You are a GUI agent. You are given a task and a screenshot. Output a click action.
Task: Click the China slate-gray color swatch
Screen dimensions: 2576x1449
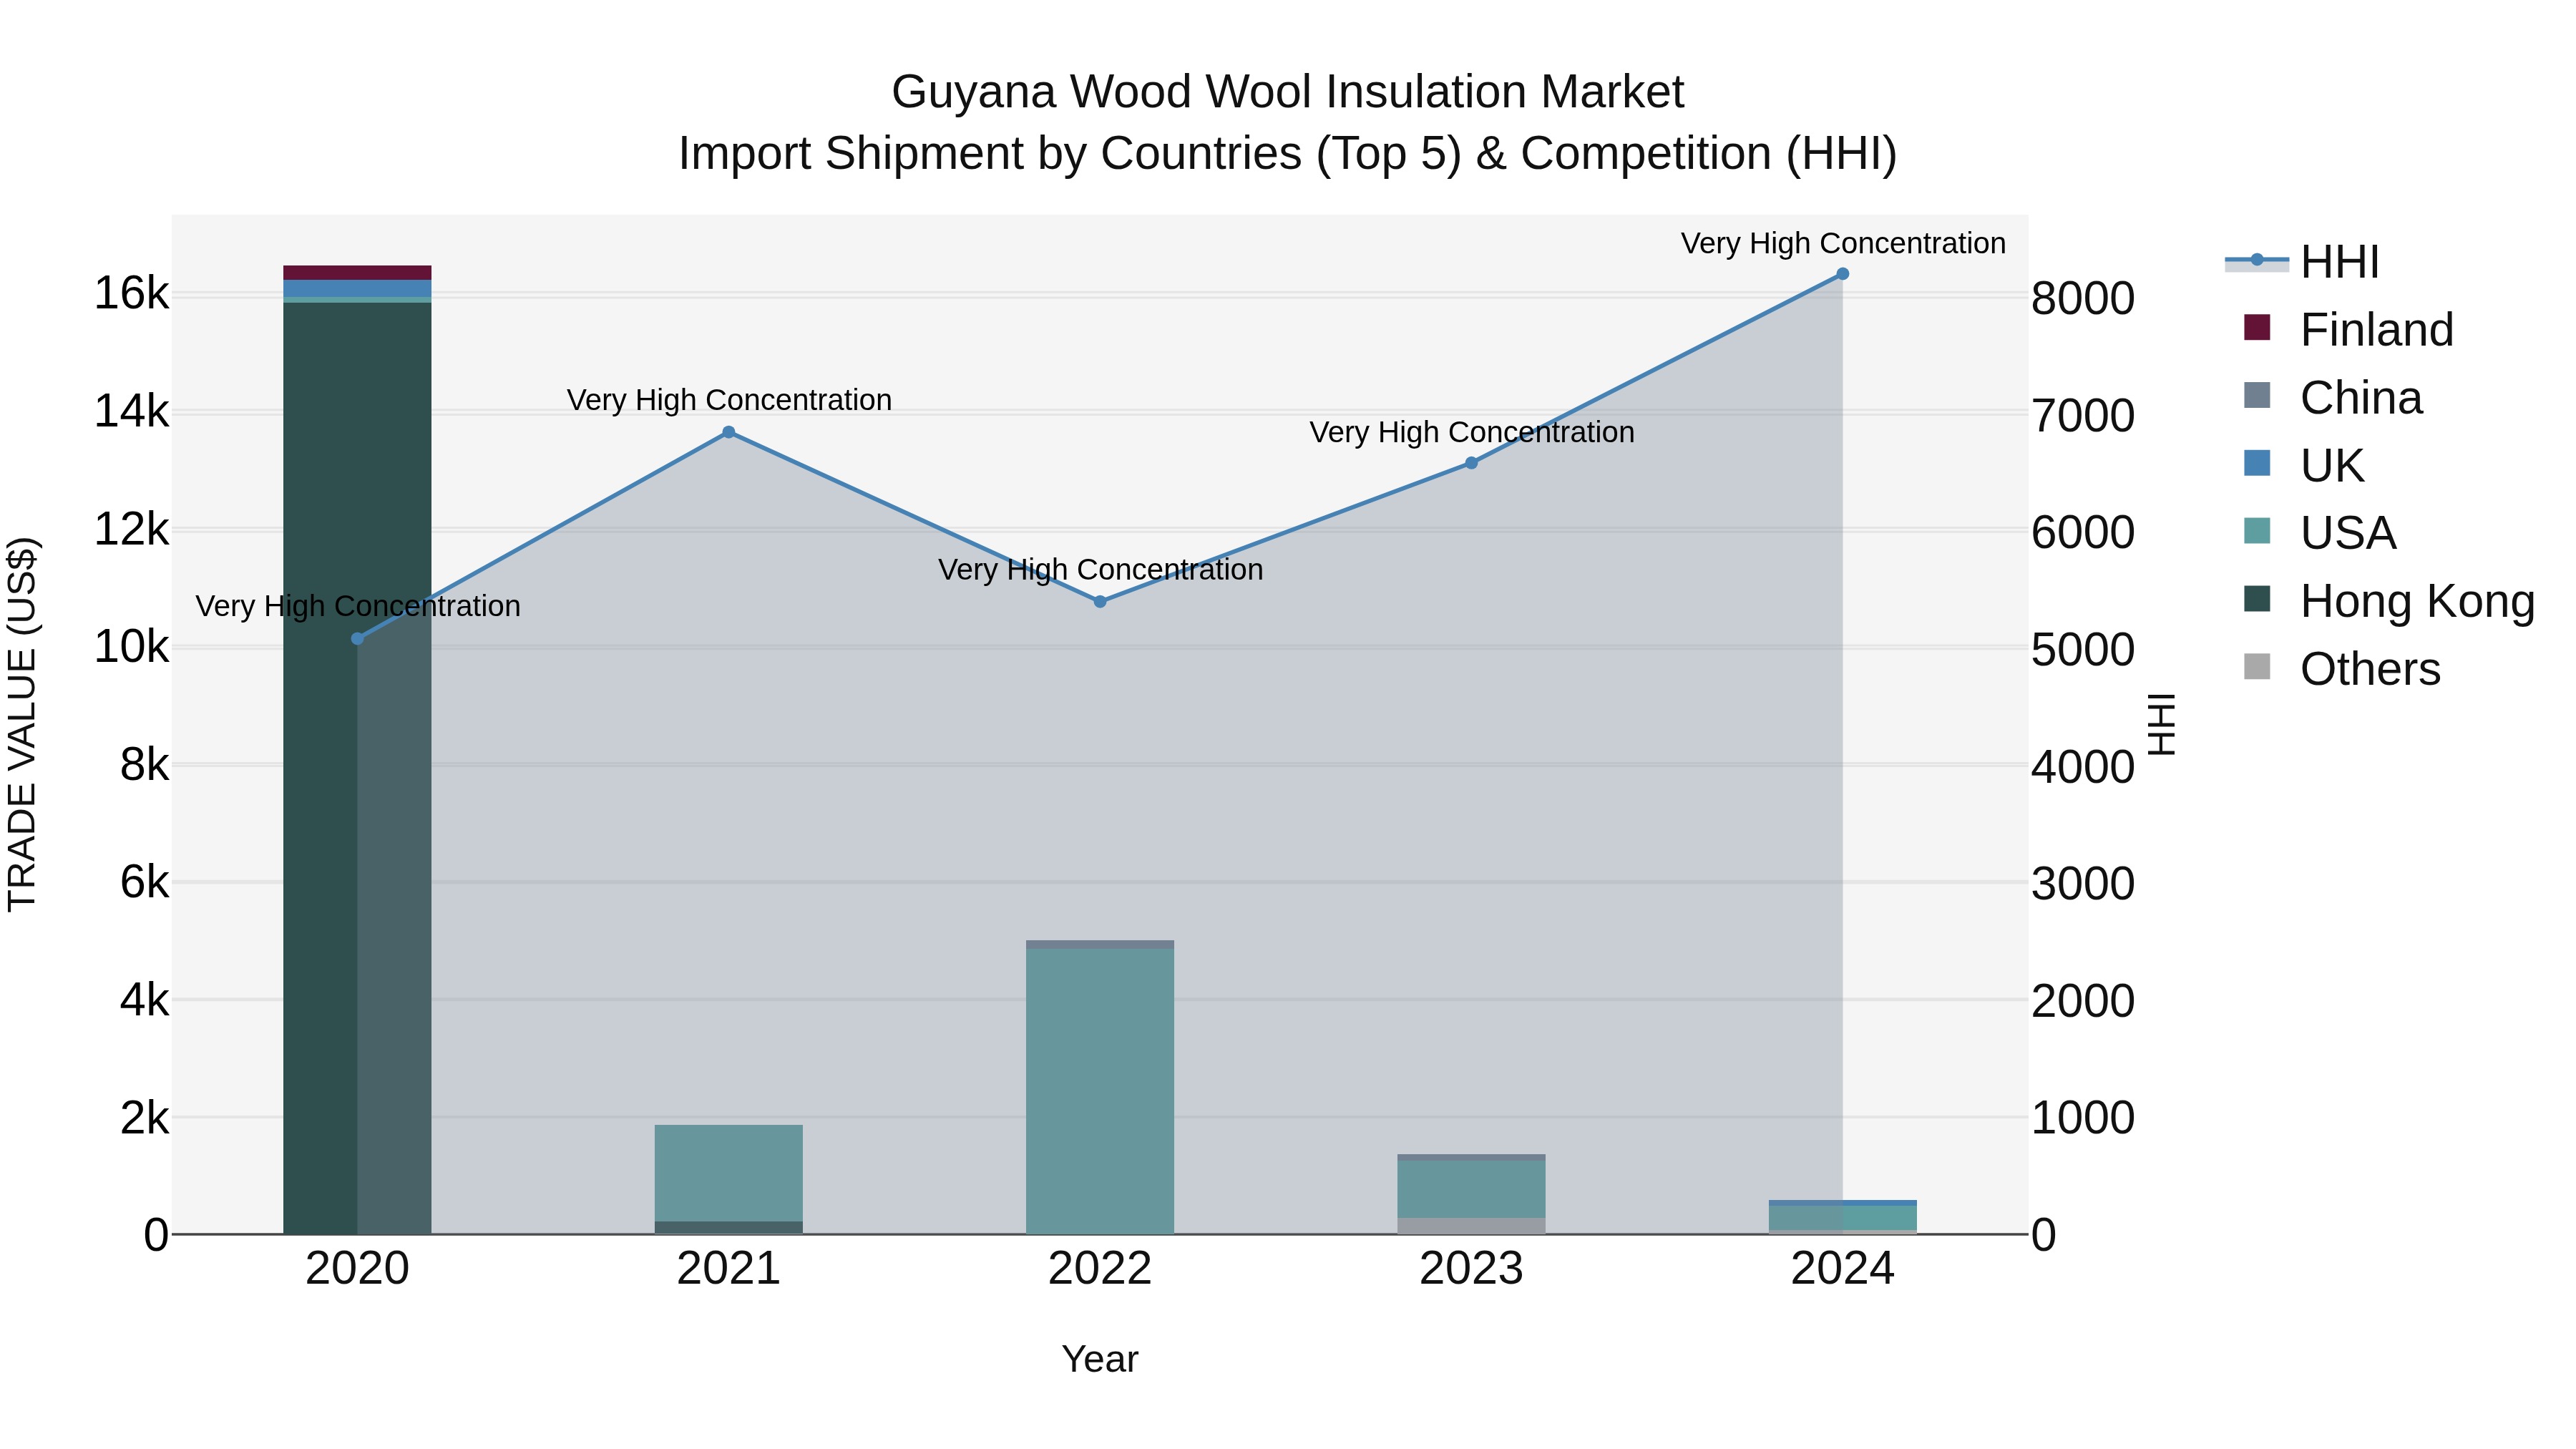(x=2257, y=395)
